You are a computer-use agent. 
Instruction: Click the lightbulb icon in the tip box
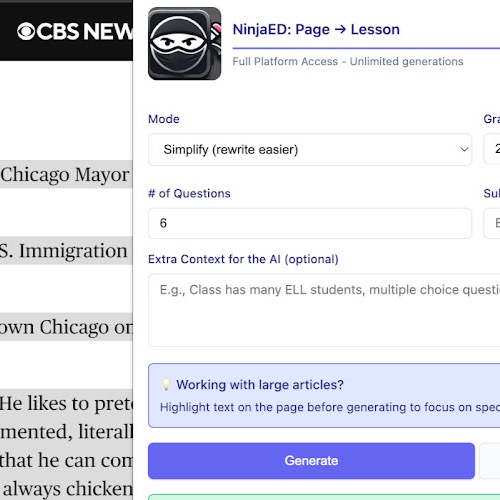point(166,384)
